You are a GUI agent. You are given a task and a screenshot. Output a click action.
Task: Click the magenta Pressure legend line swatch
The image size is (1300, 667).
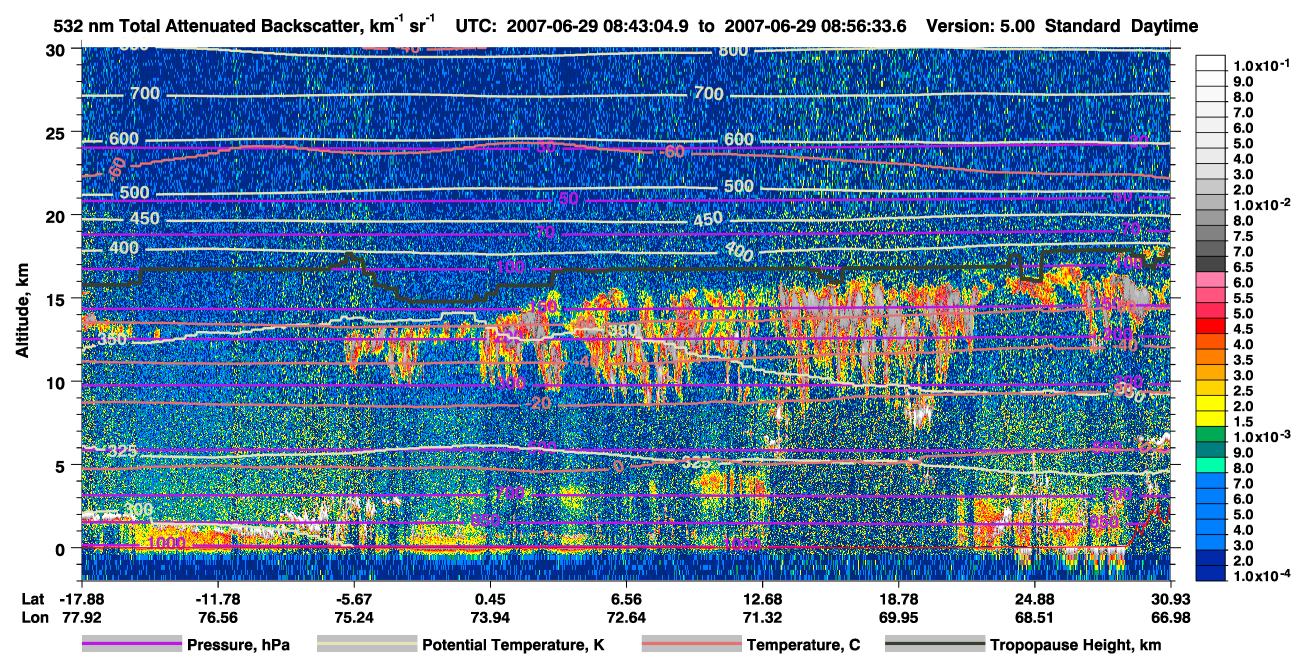coord(130,645)
